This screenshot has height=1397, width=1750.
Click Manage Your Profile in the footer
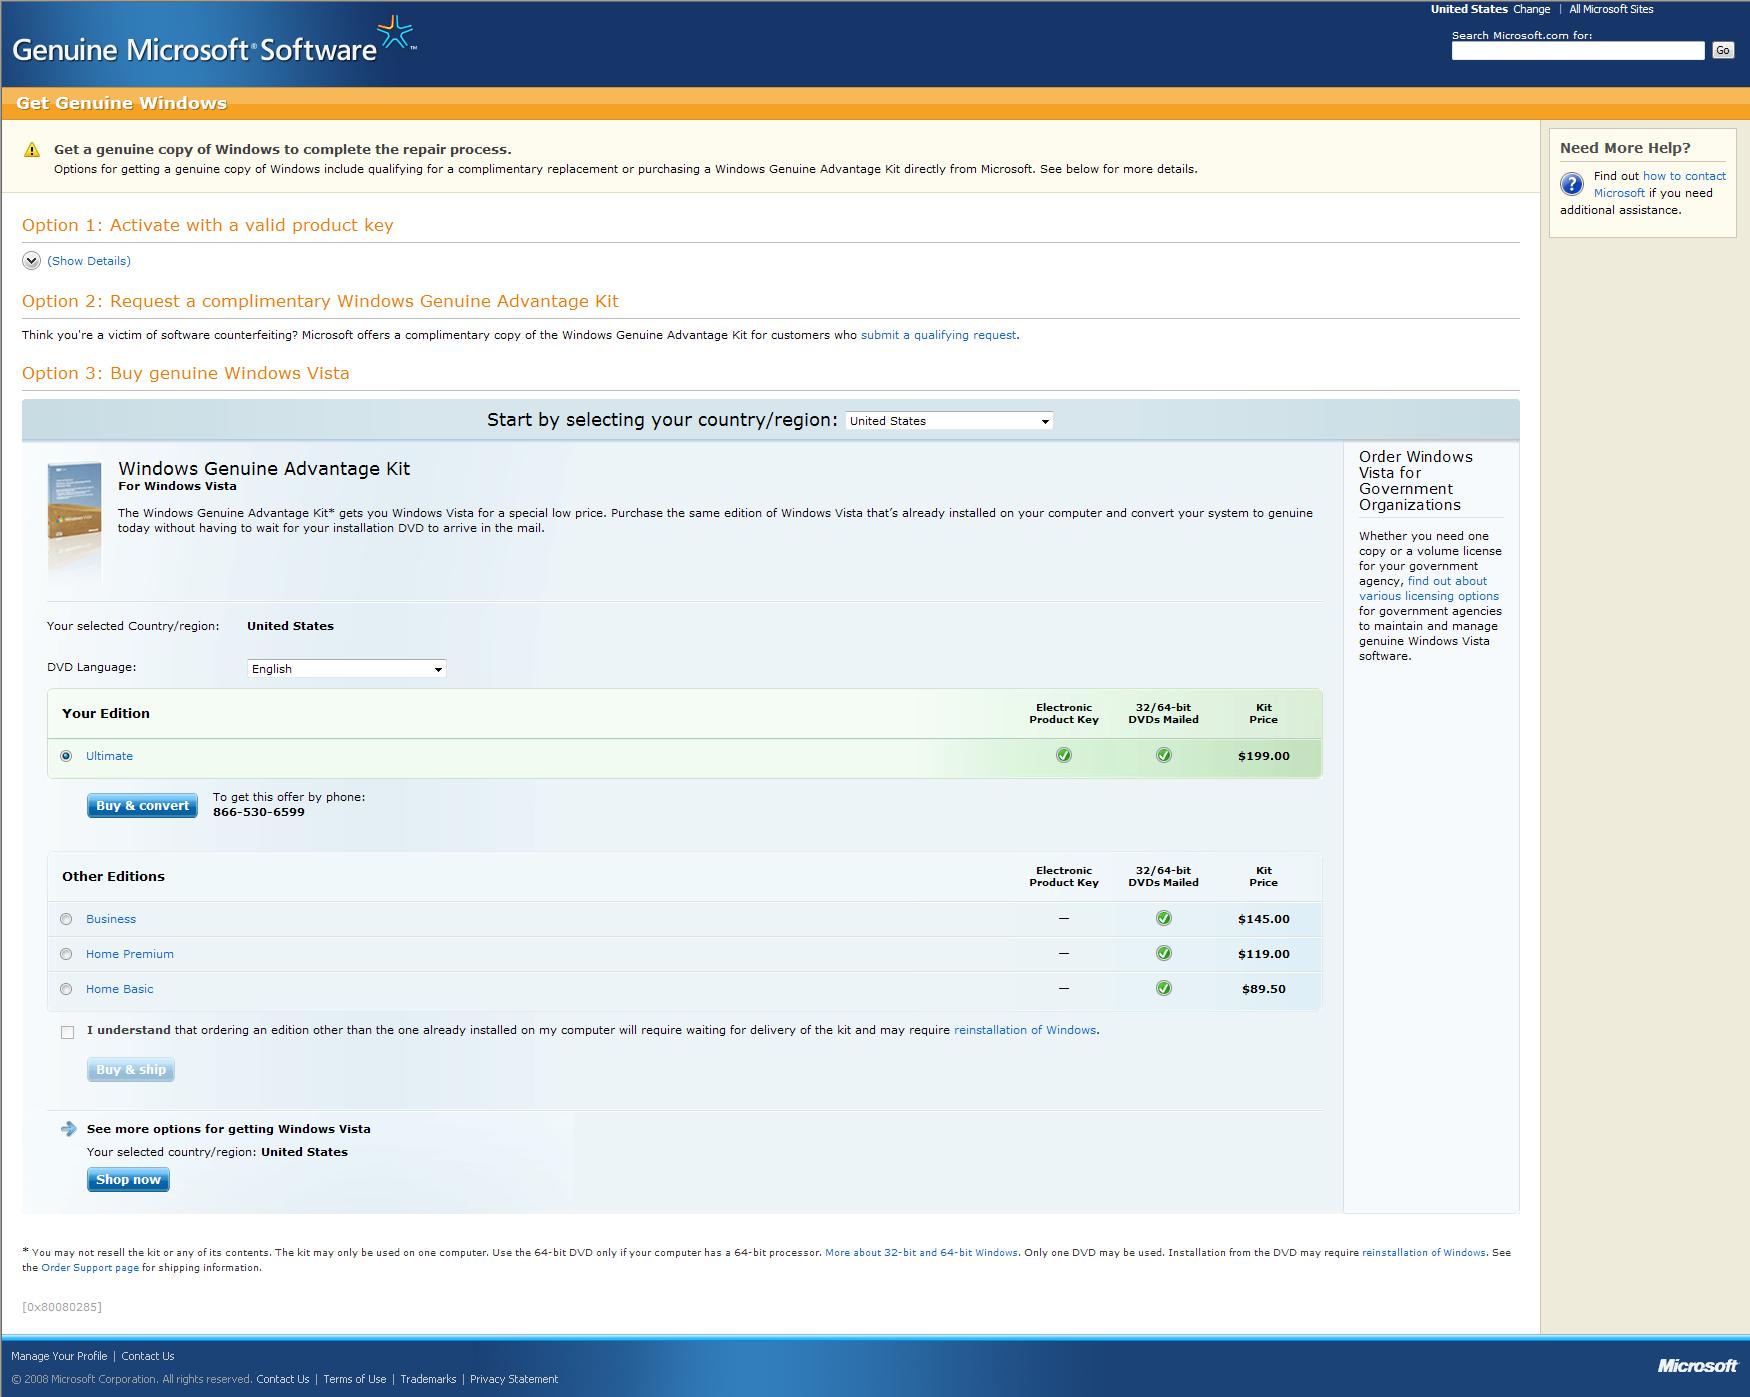coord(59,1356)
